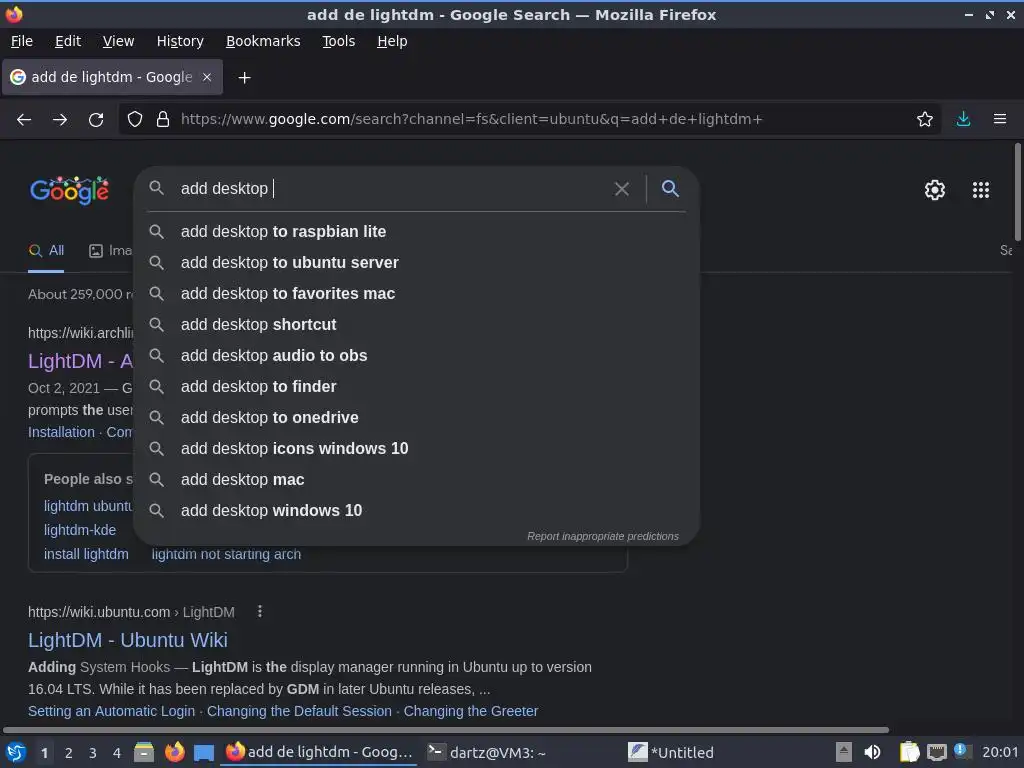
Task: Show site security padlock info
Action: tap(163, 119)
